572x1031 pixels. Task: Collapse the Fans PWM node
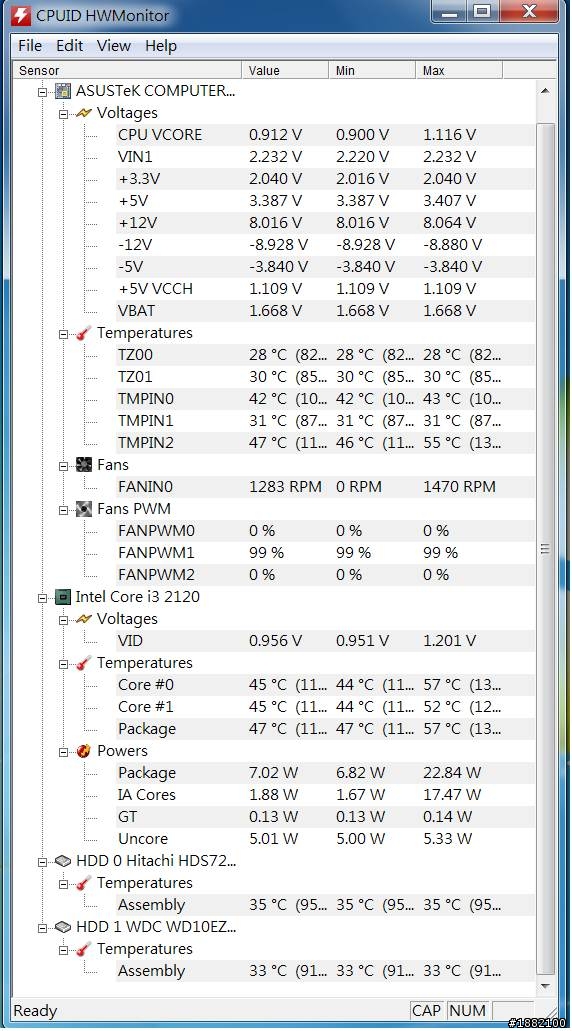(64, 510)
